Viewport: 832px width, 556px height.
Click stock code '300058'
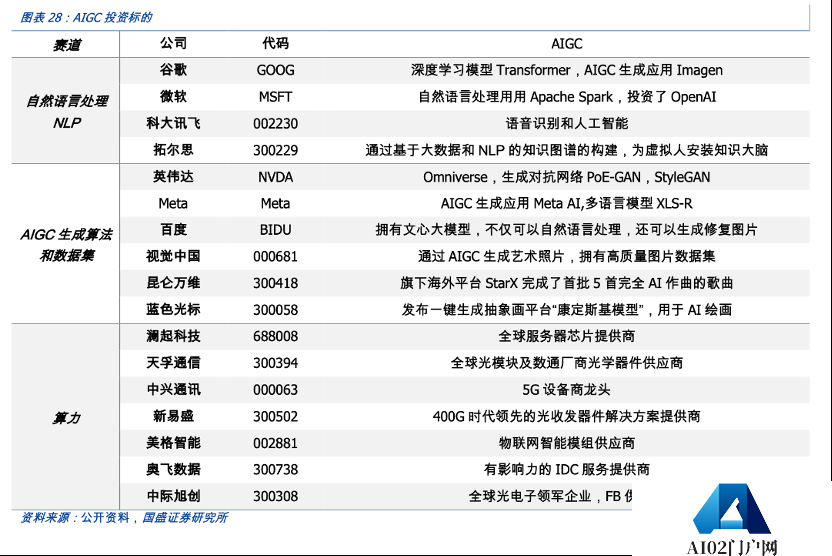[275, 310]
